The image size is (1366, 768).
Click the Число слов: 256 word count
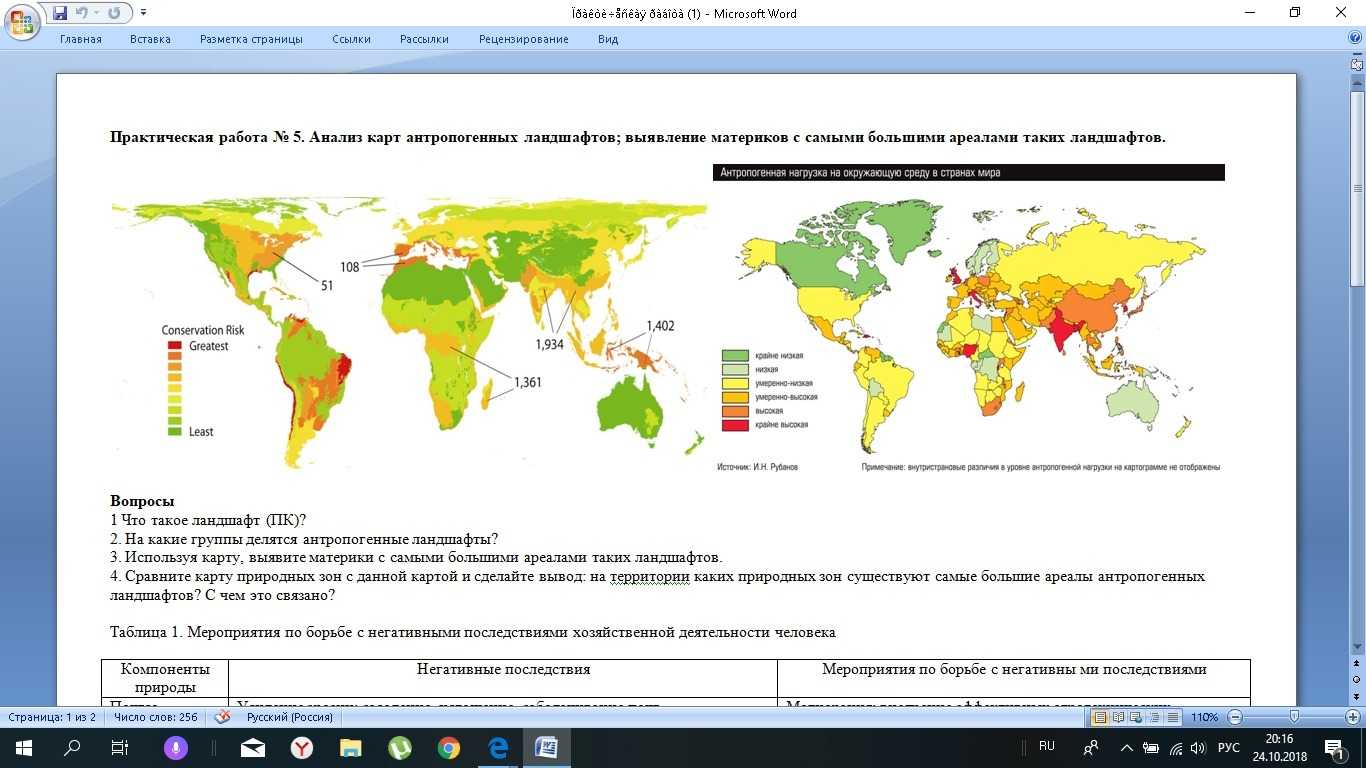pyautogui.click(x=155, y=717)
